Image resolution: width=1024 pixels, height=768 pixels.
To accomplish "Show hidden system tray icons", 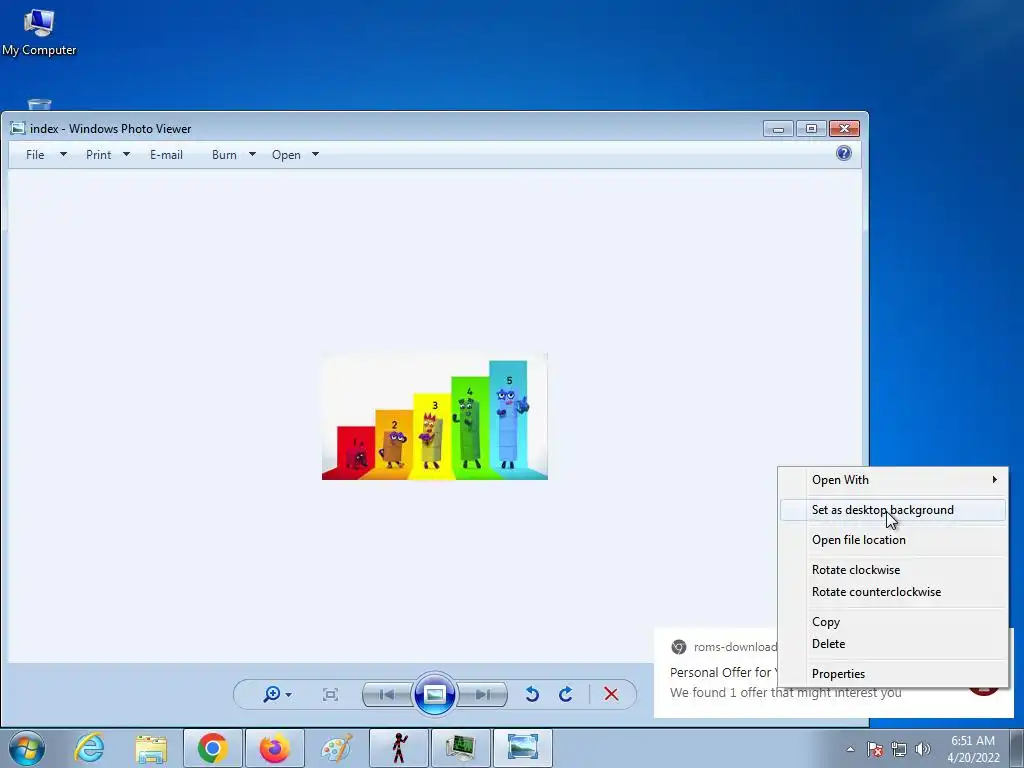I will click(x=850, y=749).
